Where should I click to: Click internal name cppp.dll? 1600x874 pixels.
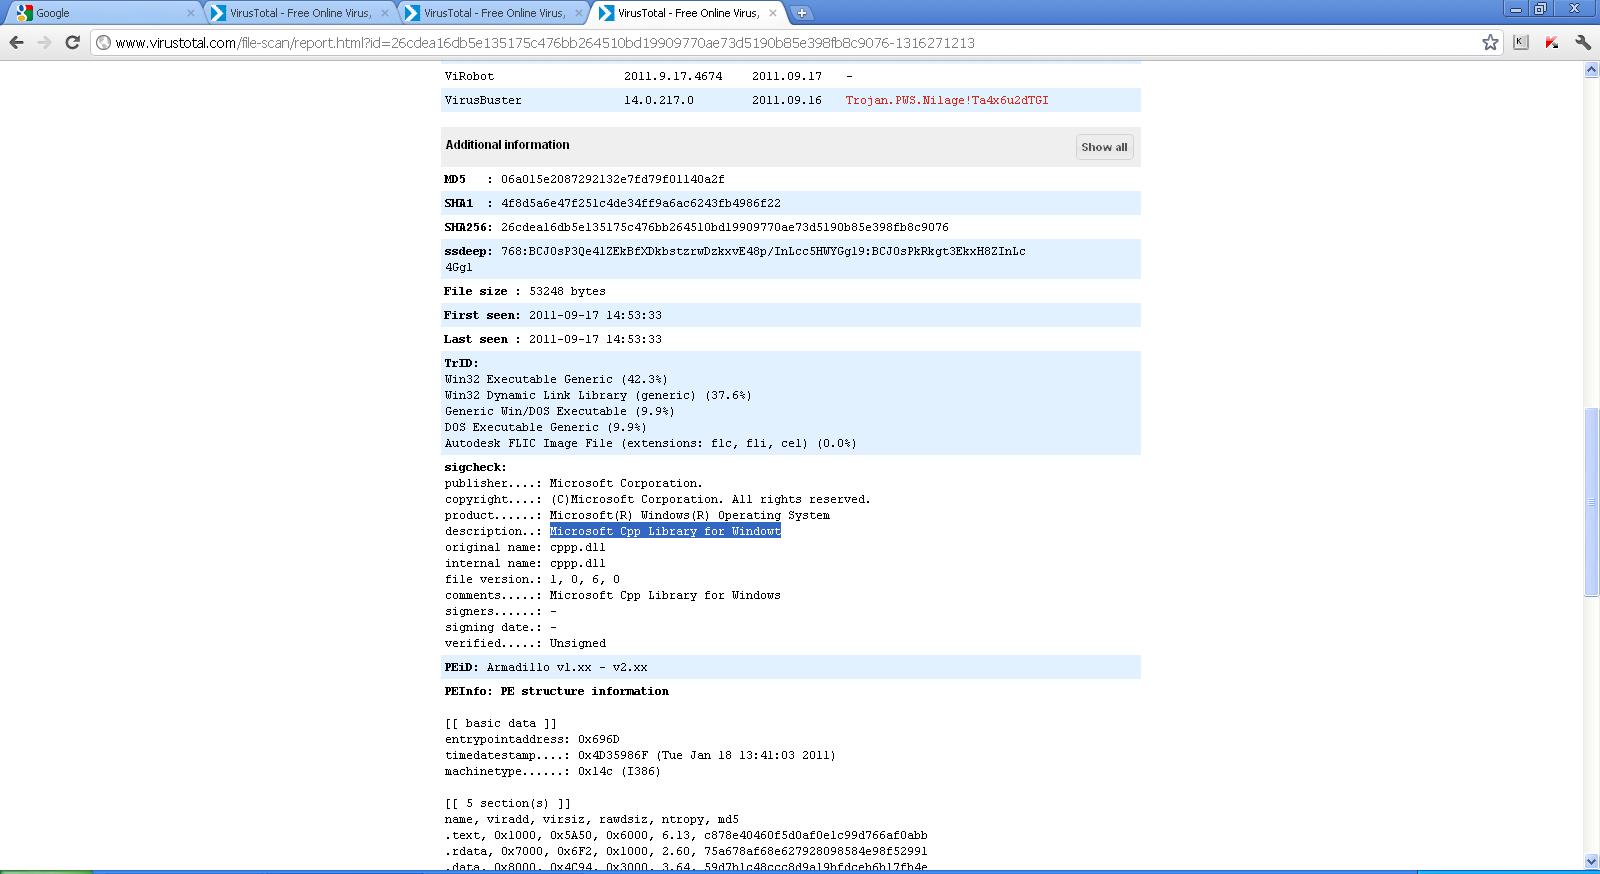(x=525, y=563)
